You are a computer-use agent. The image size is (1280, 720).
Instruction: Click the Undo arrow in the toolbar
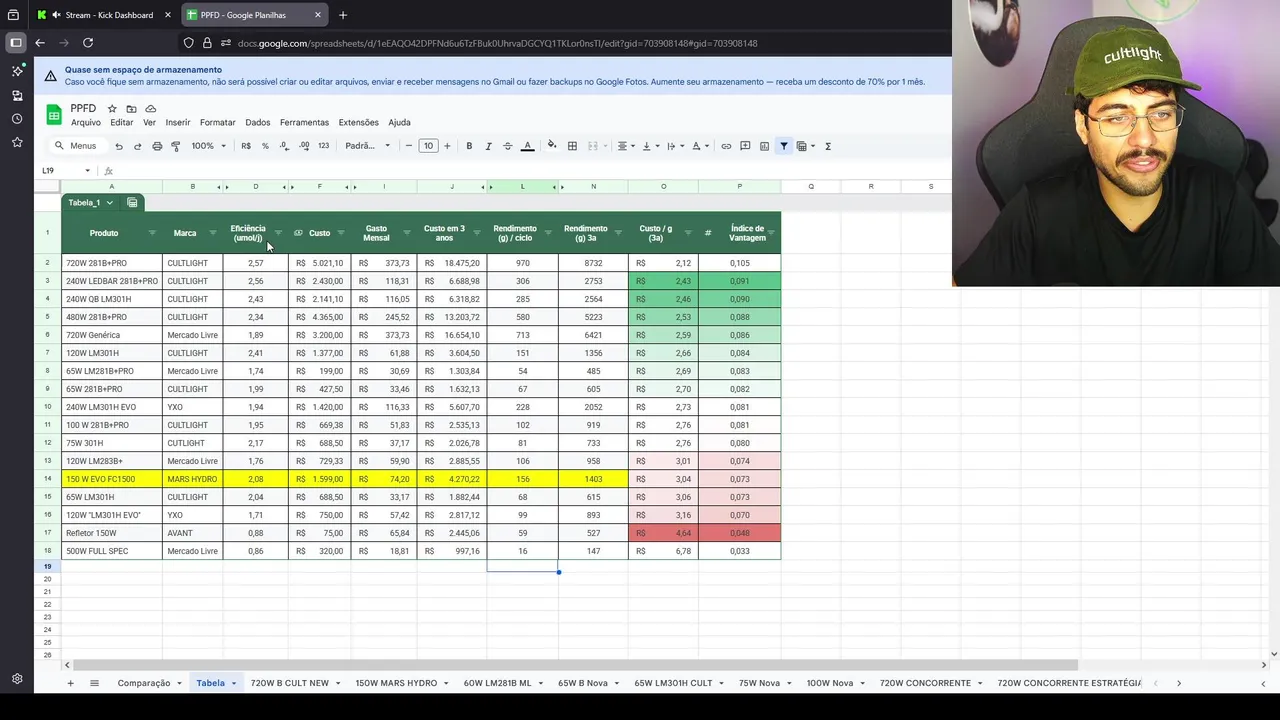click(x=119, y=146)
